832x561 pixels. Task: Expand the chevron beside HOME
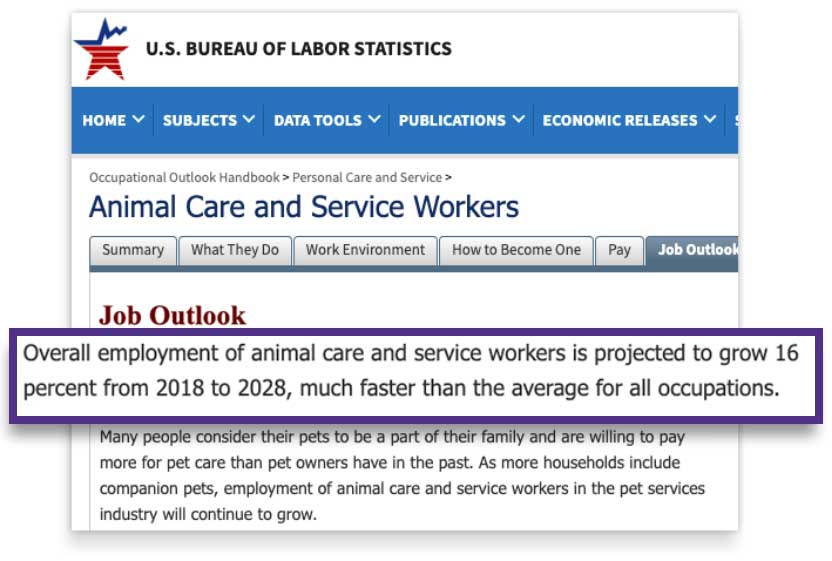138,120
